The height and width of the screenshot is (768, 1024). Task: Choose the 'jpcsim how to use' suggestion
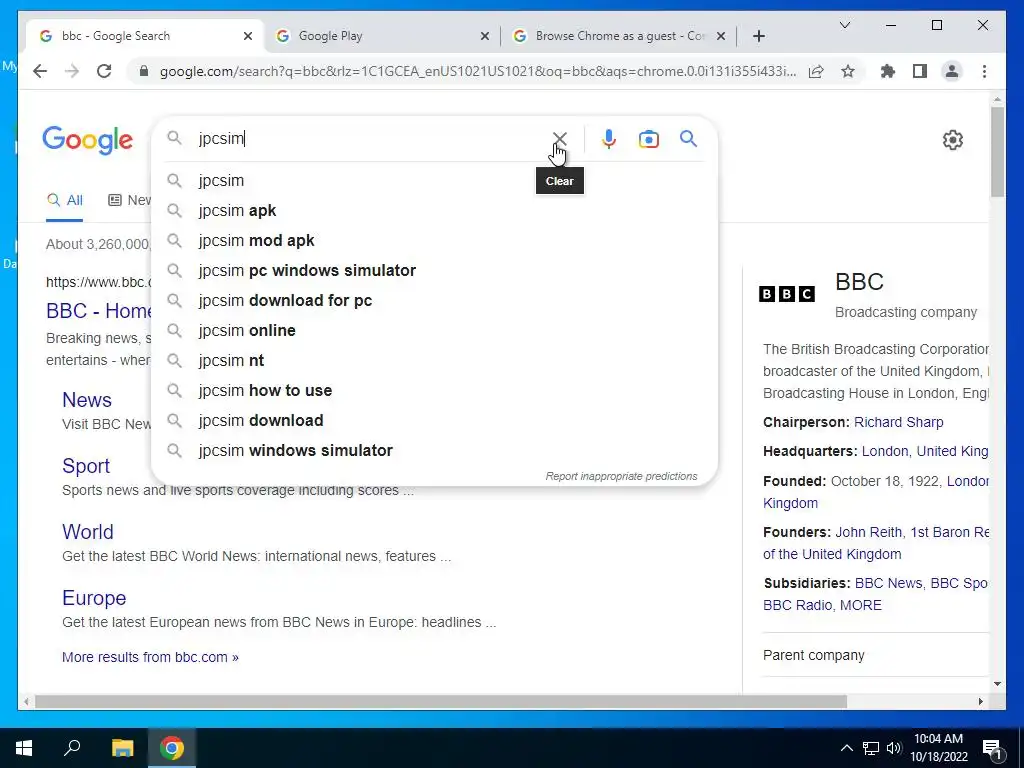pos(434,391)
